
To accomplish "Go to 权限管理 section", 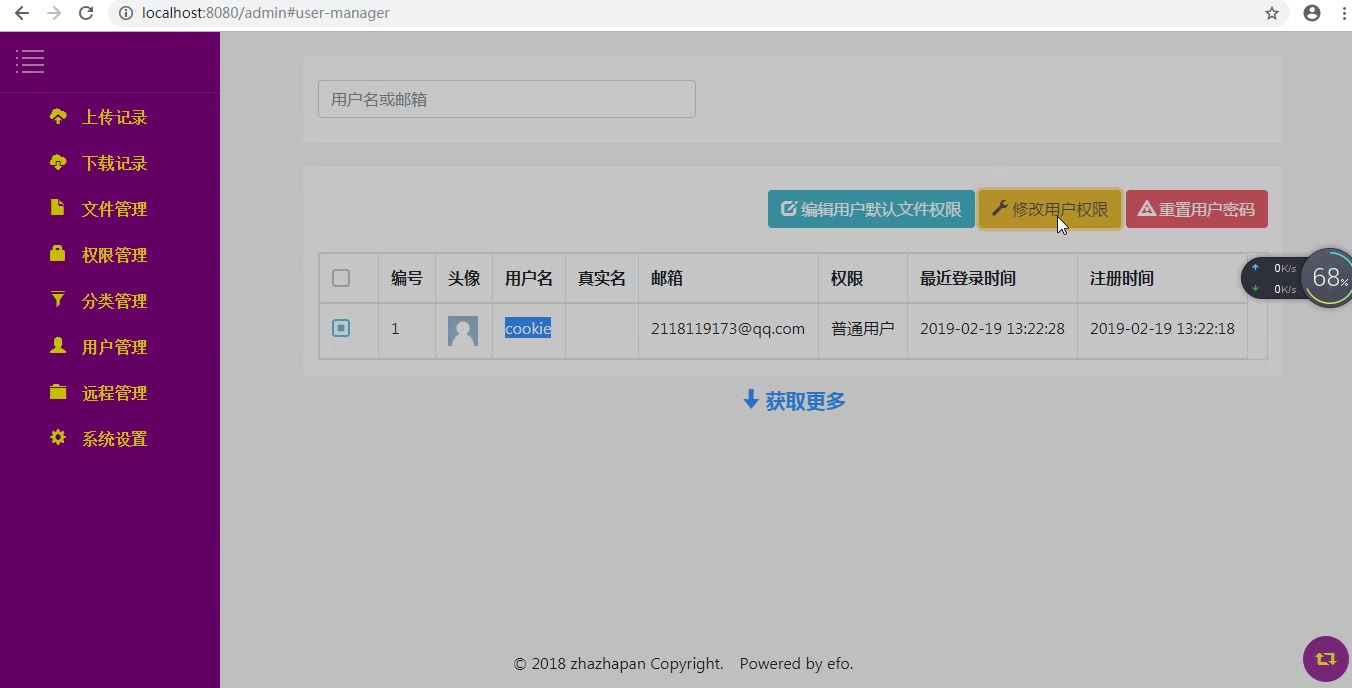I will tap(114, 255).
